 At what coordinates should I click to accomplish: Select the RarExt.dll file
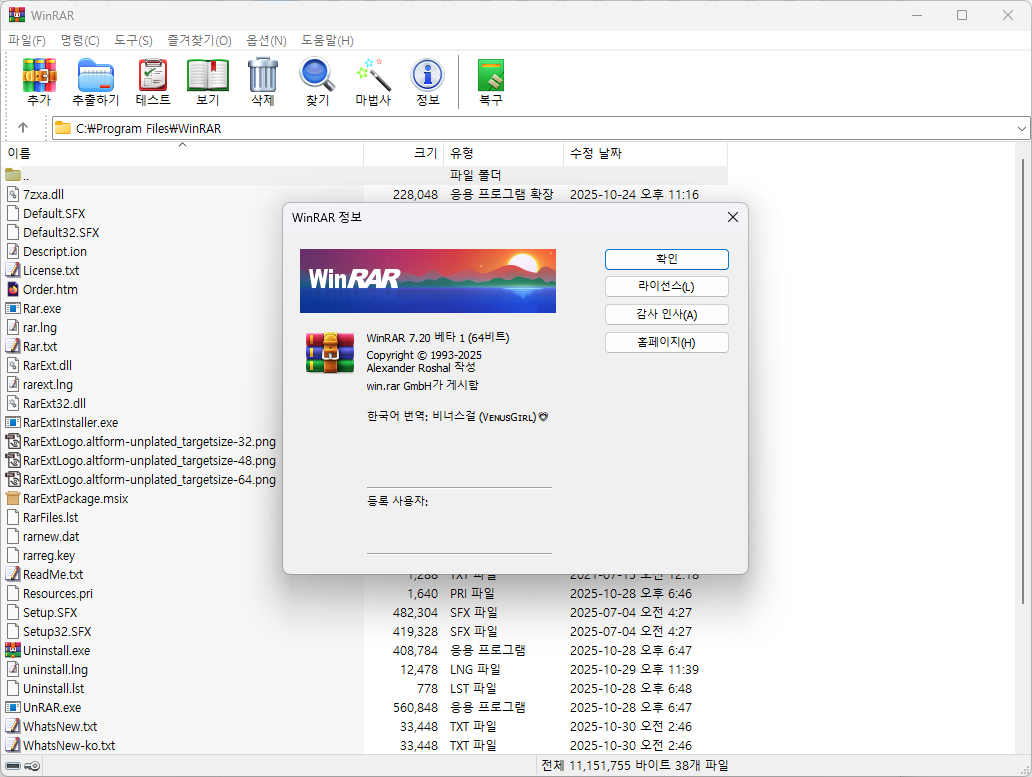tap(47, 366)
